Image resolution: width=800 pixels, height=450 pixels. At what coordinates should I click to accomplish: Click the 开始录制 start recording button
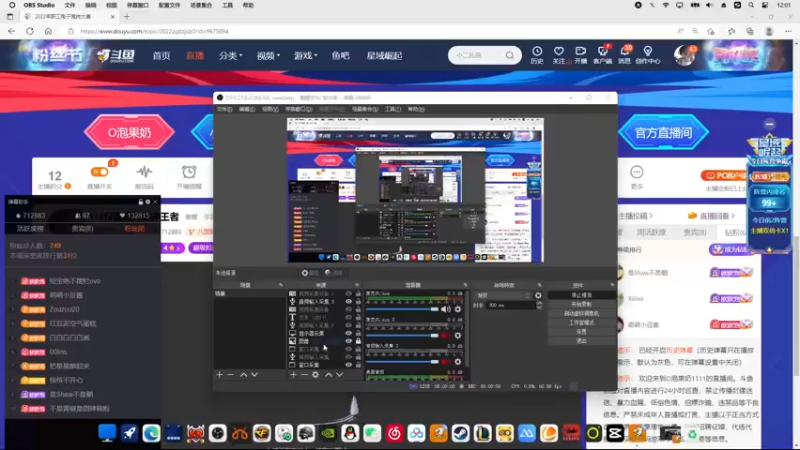pos(581,305)
